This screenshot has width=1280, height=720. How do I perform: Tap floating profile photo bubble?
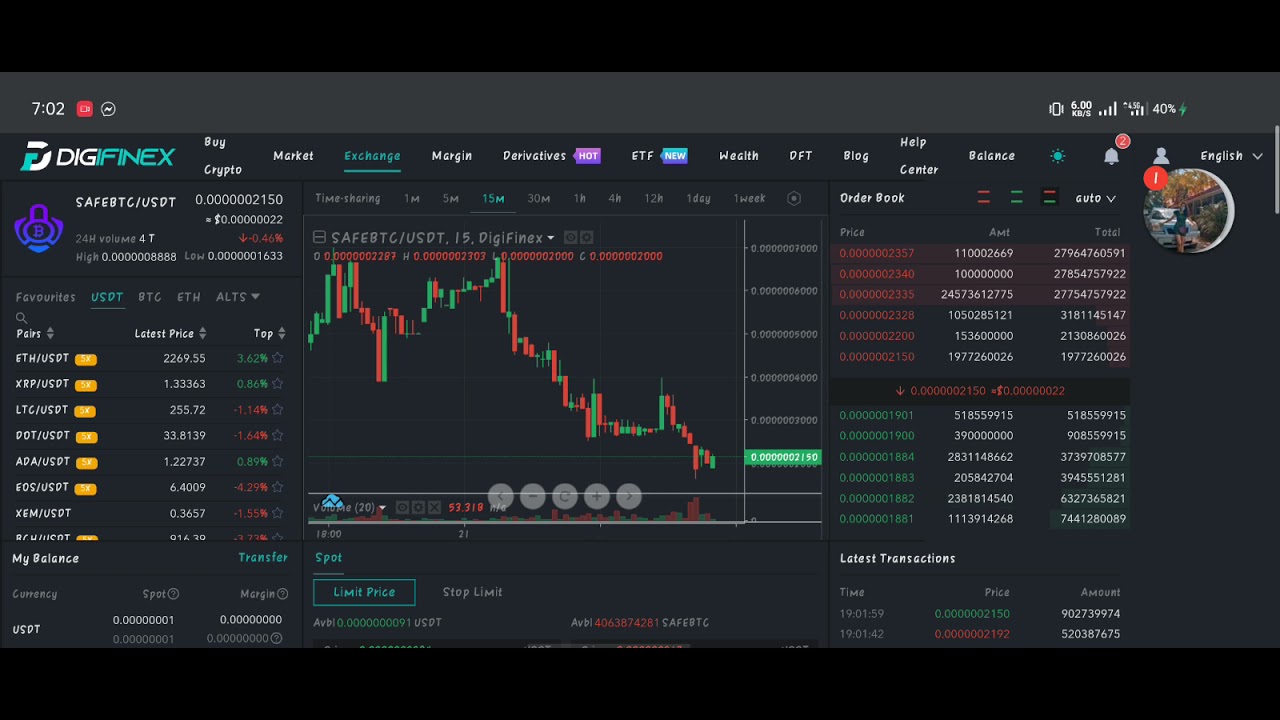pyautogui.click(x=1189, y=211)
